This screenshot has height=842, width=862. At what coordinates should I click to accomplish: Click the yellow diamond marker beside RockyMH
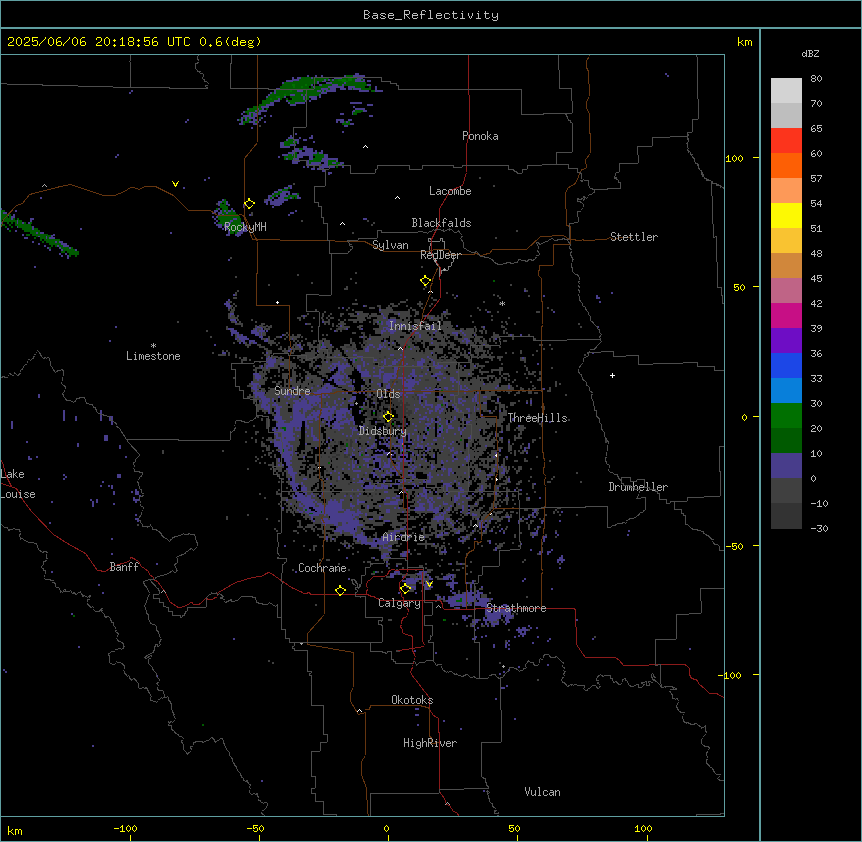(x=250, y=204)
